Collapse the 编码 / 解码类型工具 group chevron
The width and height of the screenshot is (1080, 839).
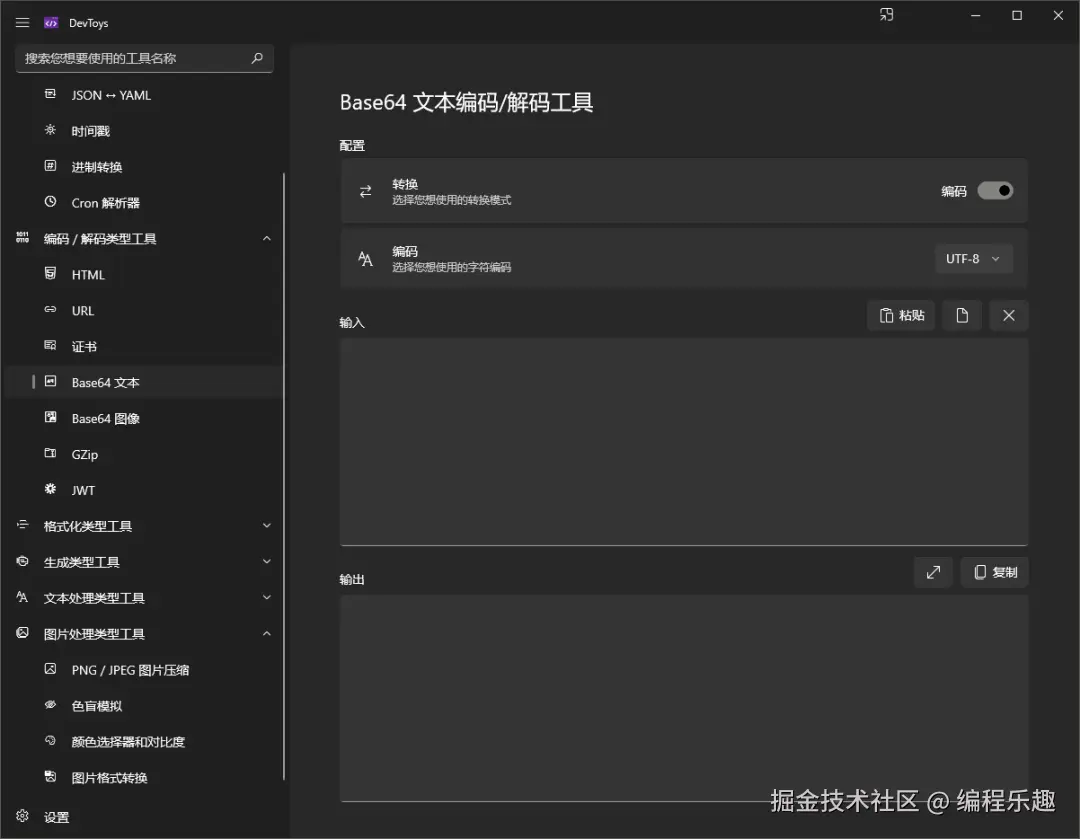tap(267, 238)
